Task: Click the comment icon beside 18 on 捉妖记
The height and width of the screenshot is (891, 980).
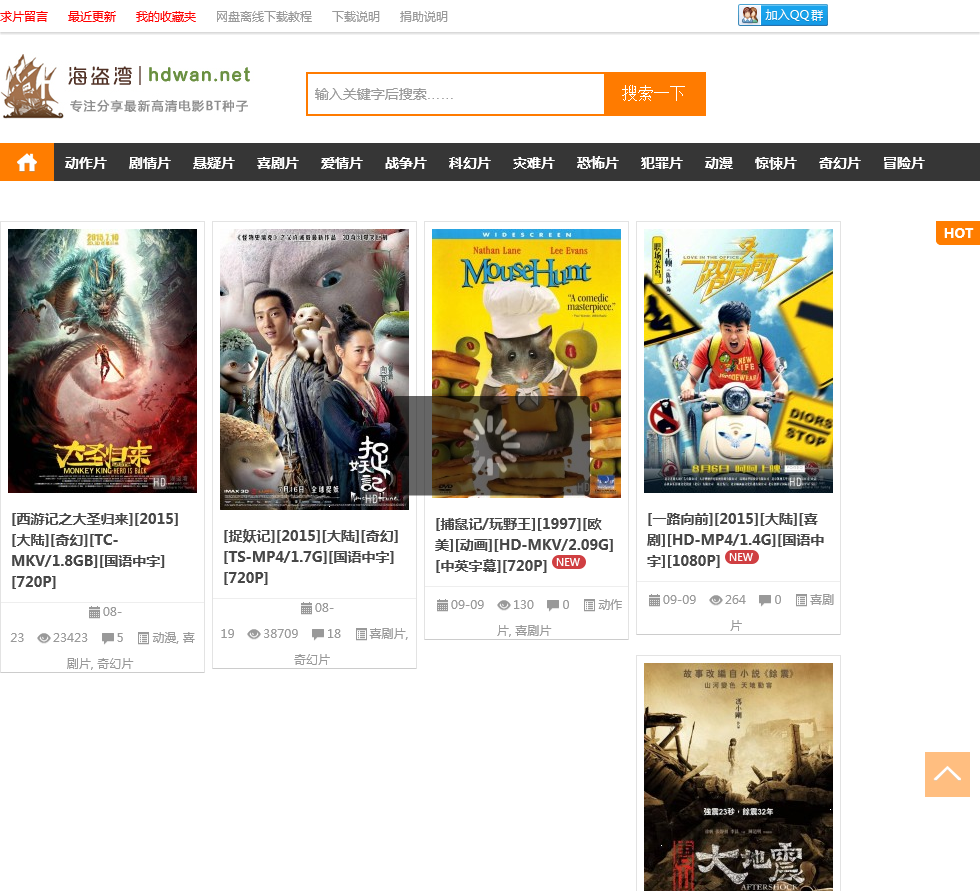Action: click(x=318, y=634)
